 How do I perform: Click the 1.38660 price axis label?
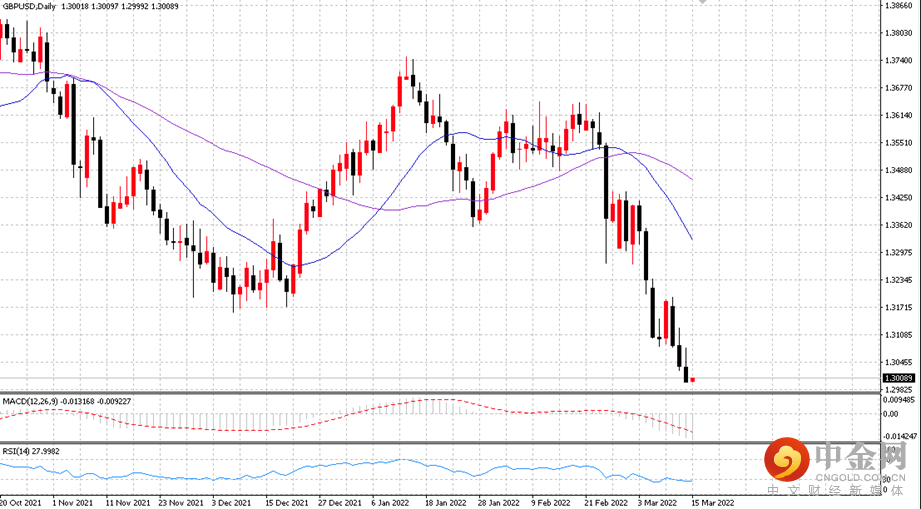pyautogui.click(x=899, y=5)
